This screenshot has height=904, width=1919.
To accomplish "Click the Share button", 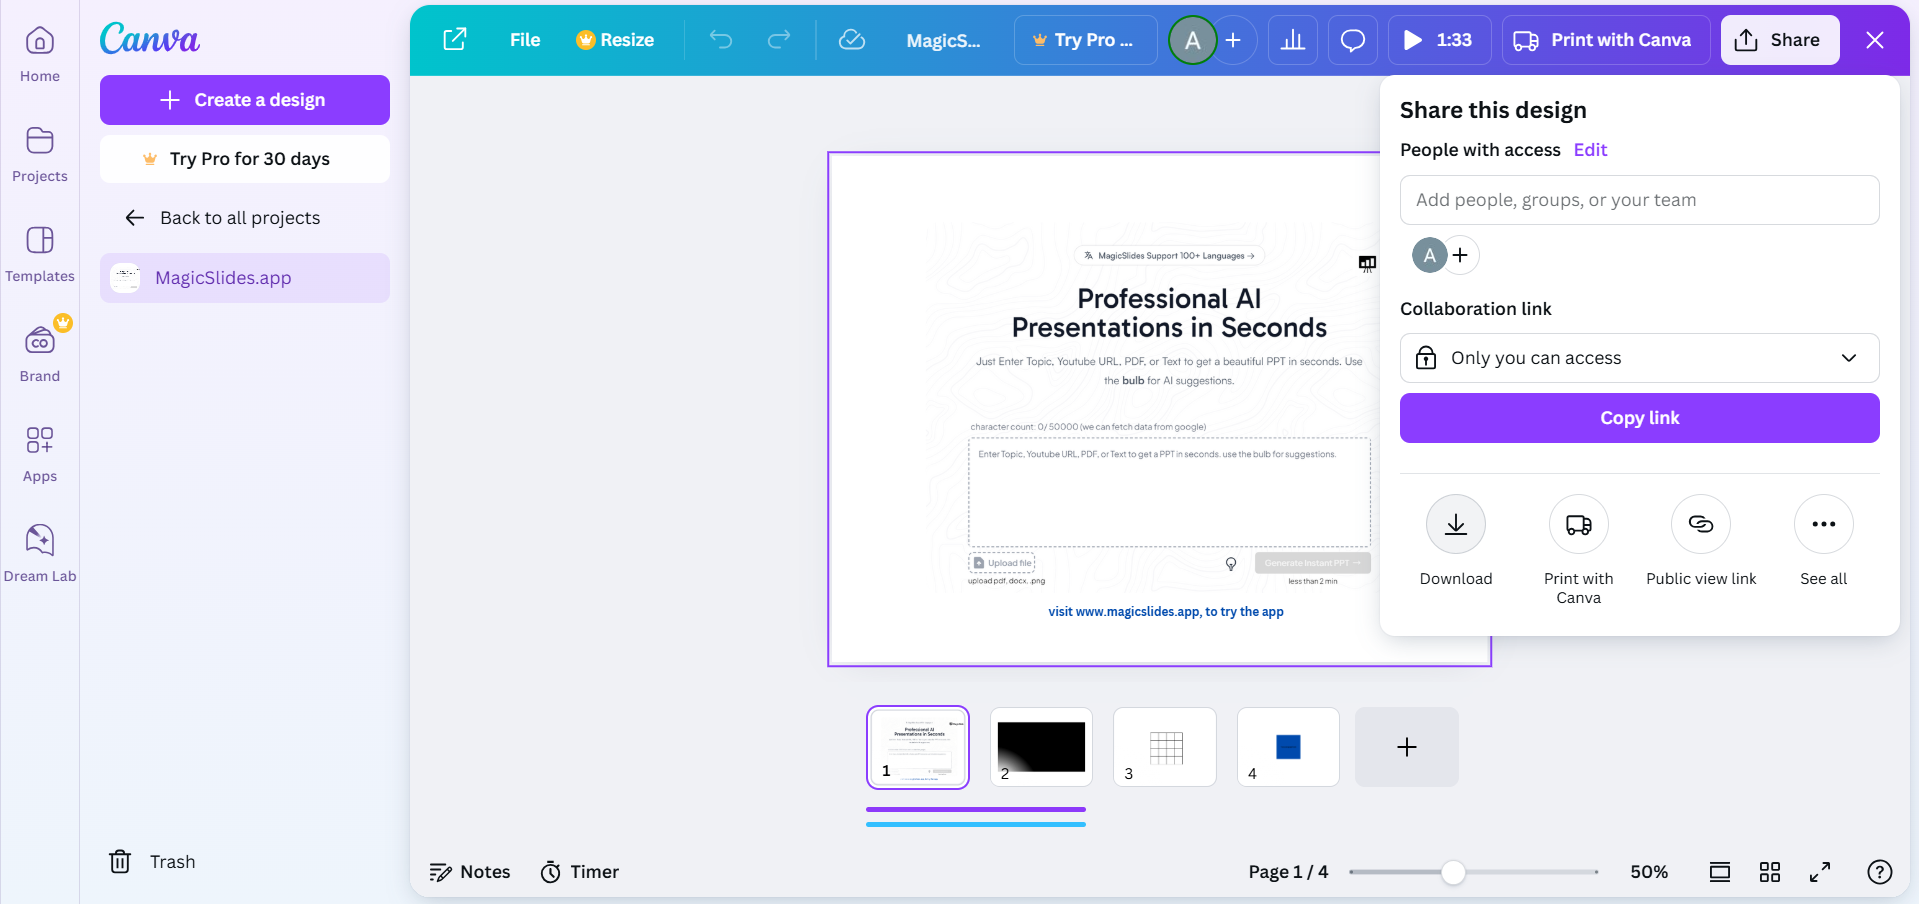I will click(1780, 40).
